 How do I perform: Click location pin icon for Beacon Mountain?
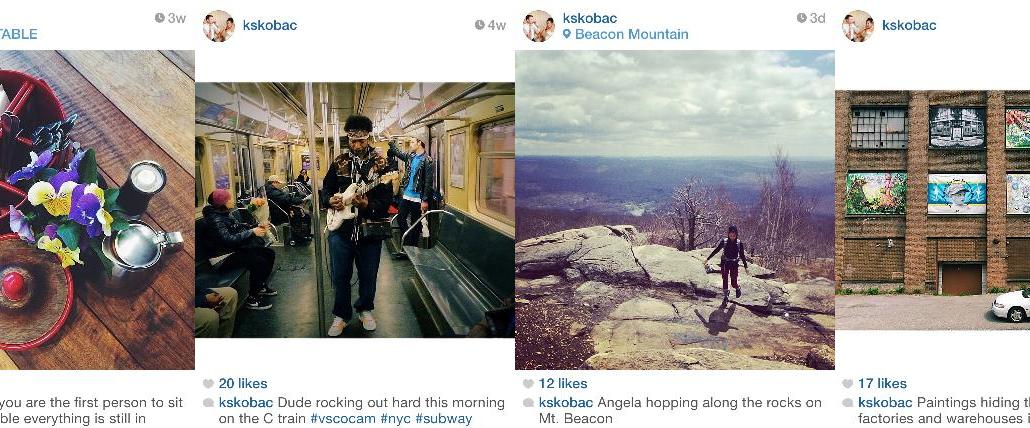[x=567, y=34]
